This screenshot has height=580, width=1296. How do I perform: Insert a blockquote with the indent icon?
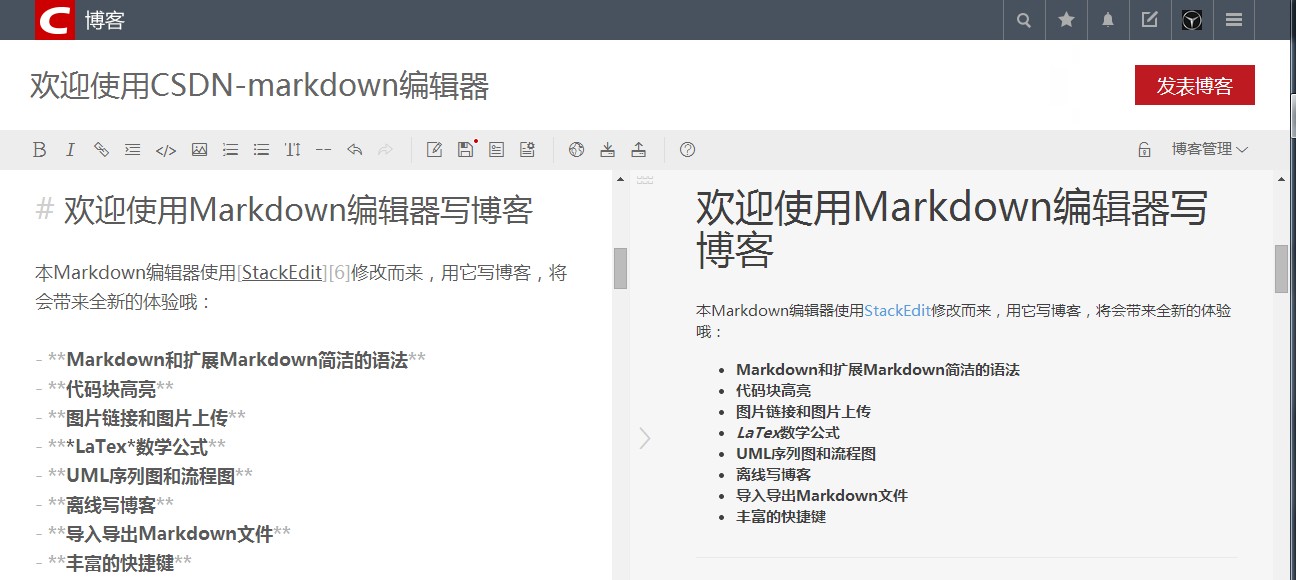pyautogui.click(x=132, y=150)
